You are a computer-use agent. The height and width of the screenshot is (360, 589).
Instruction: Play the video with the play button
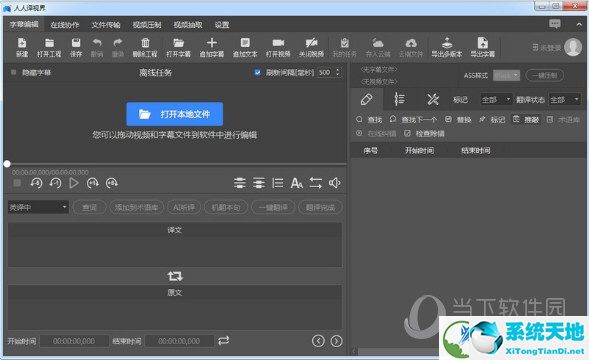[74, 183]
